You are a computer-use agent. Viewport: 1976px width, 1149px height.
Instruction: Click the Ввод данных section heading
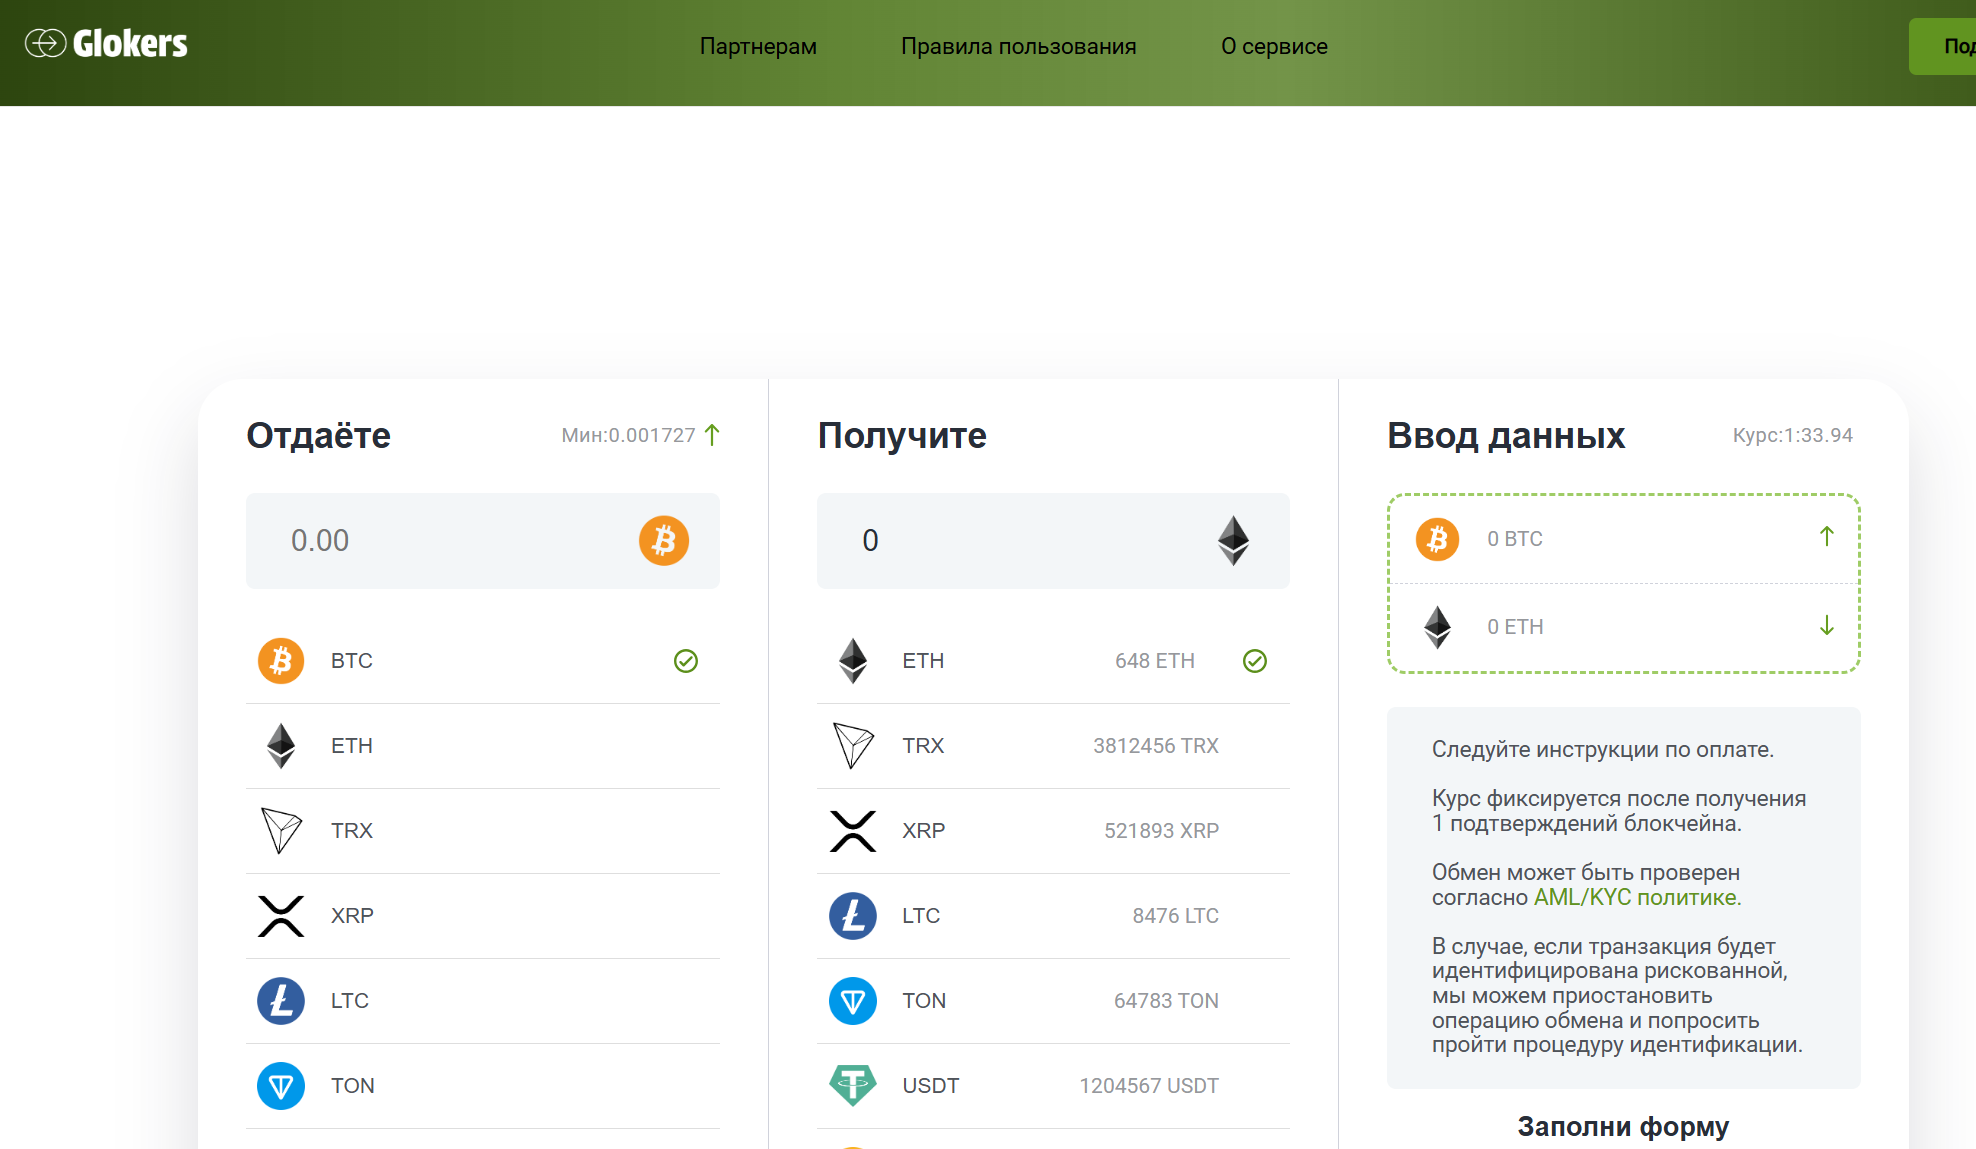click(x=1506, y=435)
